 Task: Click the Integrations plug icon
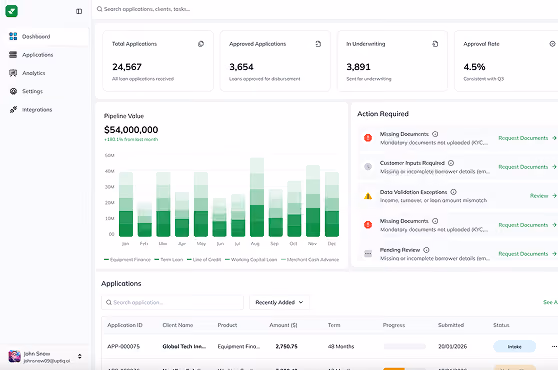click(13, 110)
